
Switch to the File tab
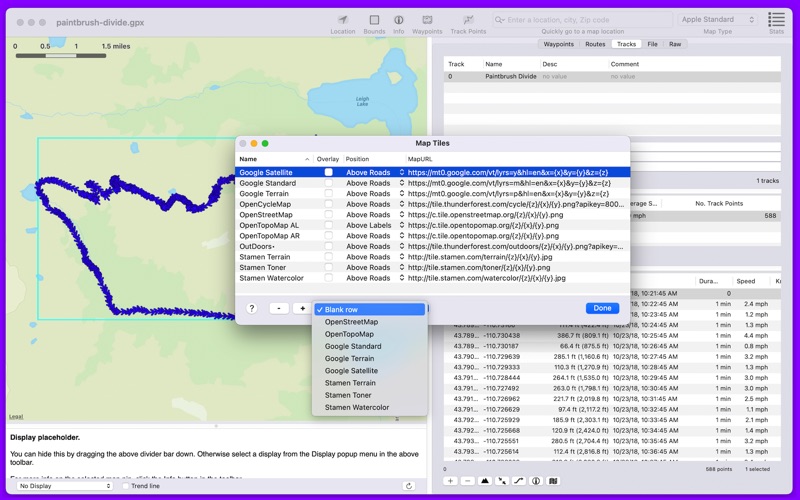tap(653, 44)
